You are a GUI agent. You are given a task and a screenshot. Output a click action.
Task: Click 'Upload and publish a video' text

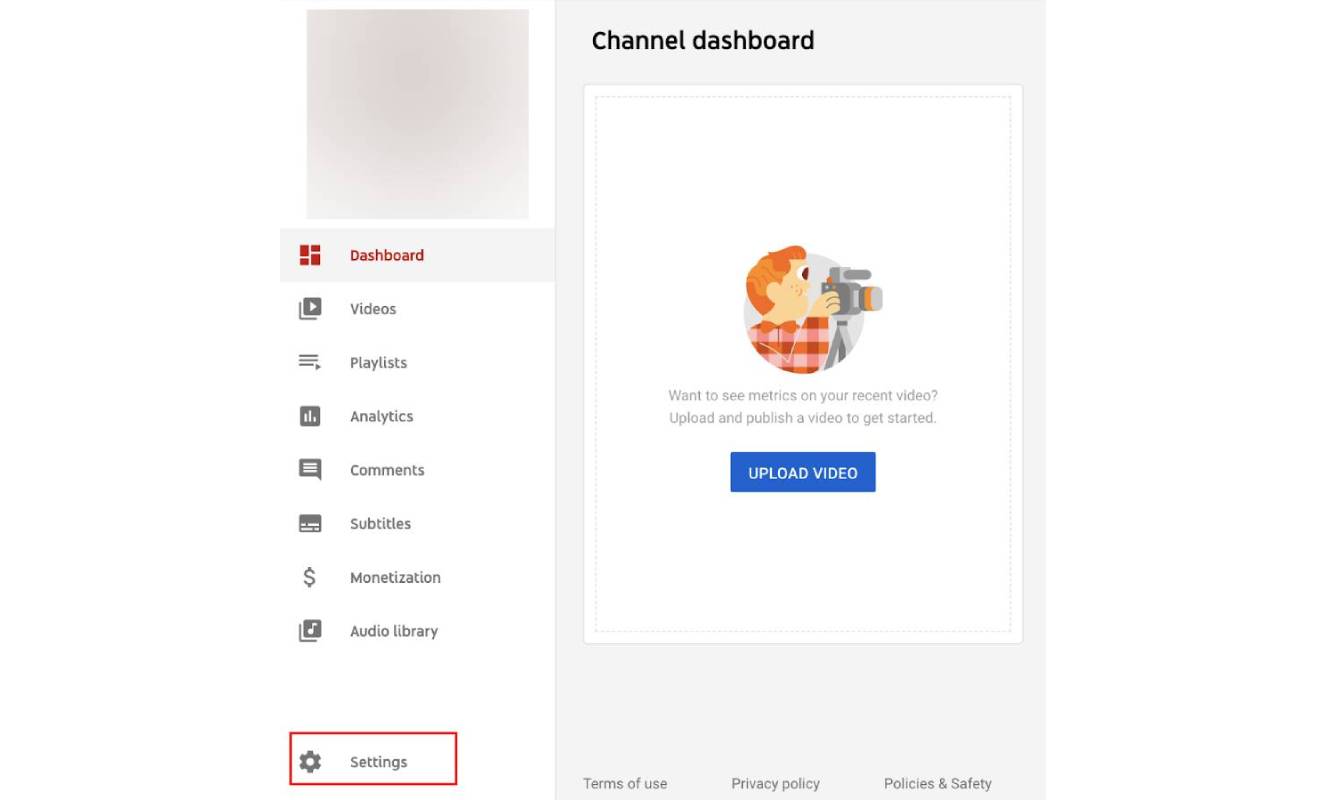(x=803, y=418)
